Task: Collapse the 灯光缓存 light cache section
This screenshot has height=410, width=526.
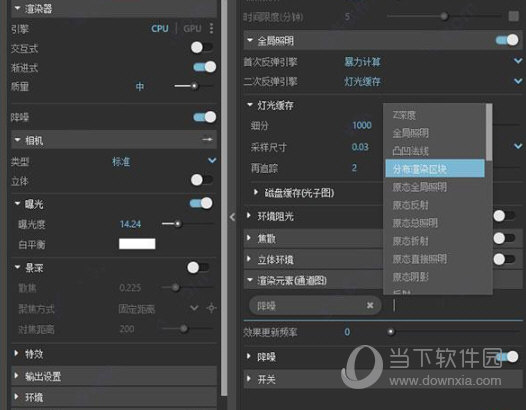Action: pos(250,105)
